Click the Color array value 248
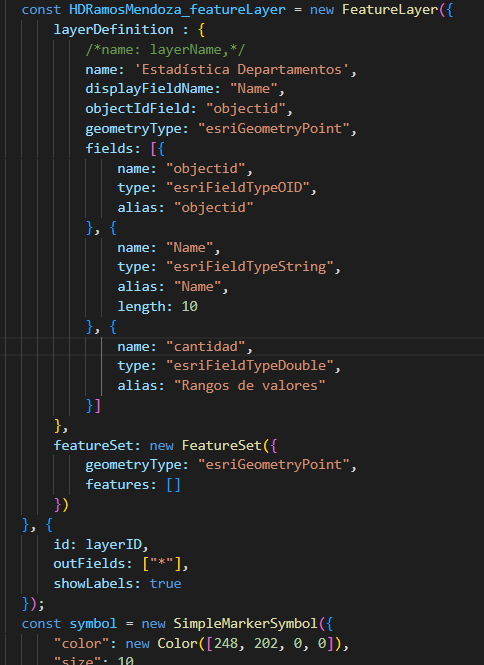Image resolution: width=484 pixels, height=665 pixels. pyautogui.click(x=226, y=644)
